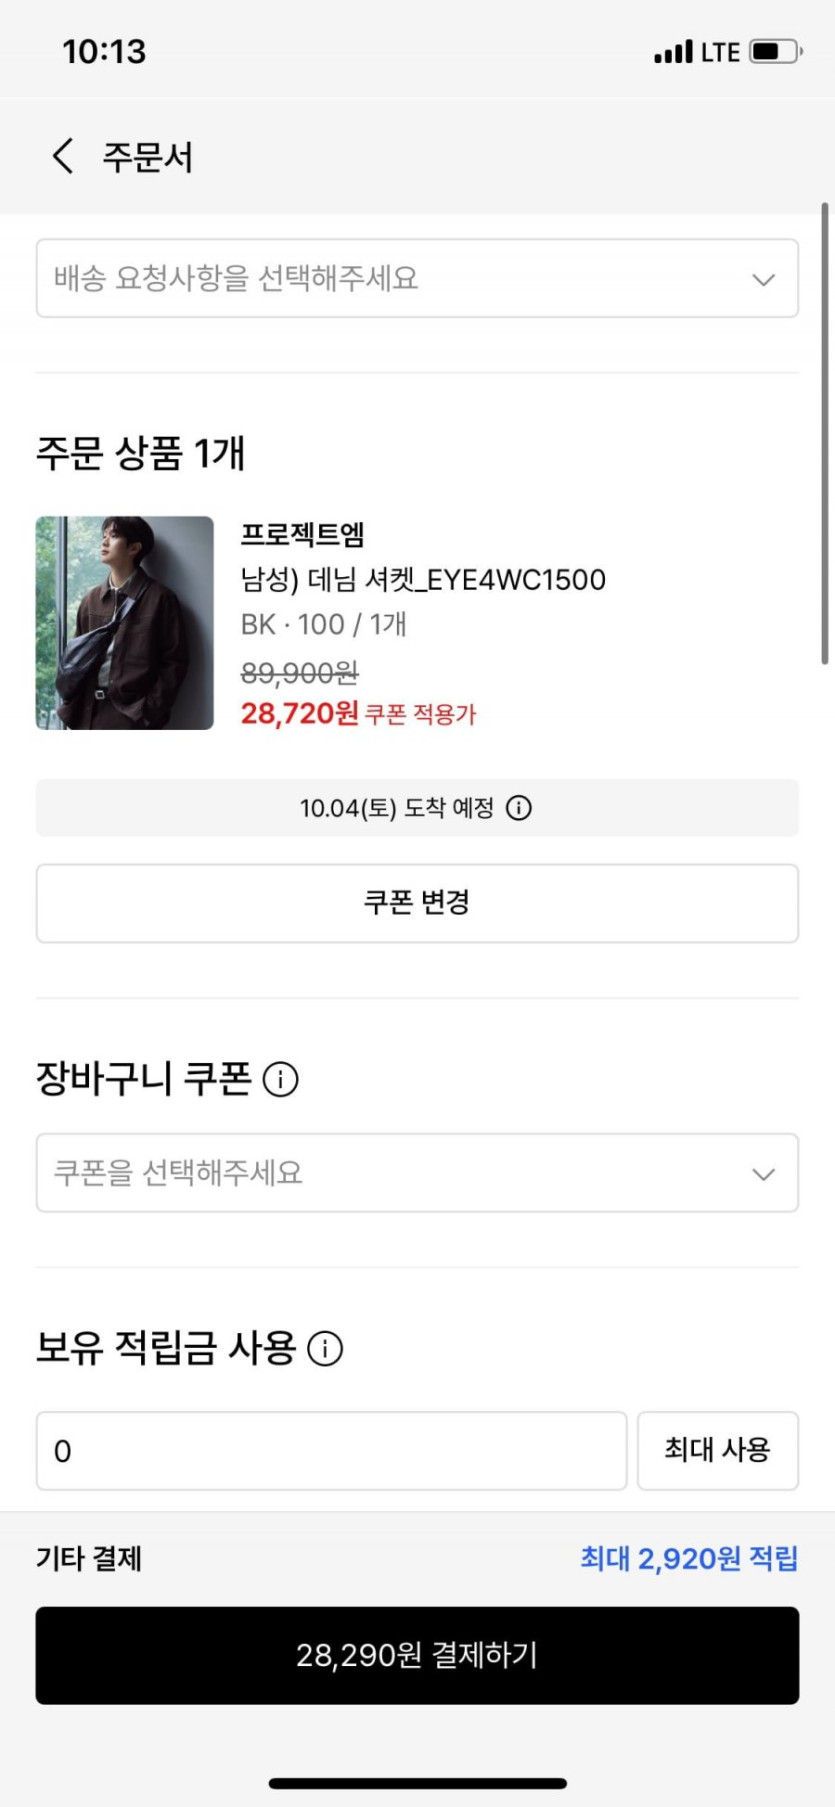Expand chevron of 배송 요청사항 dropdown

(763, 280)
